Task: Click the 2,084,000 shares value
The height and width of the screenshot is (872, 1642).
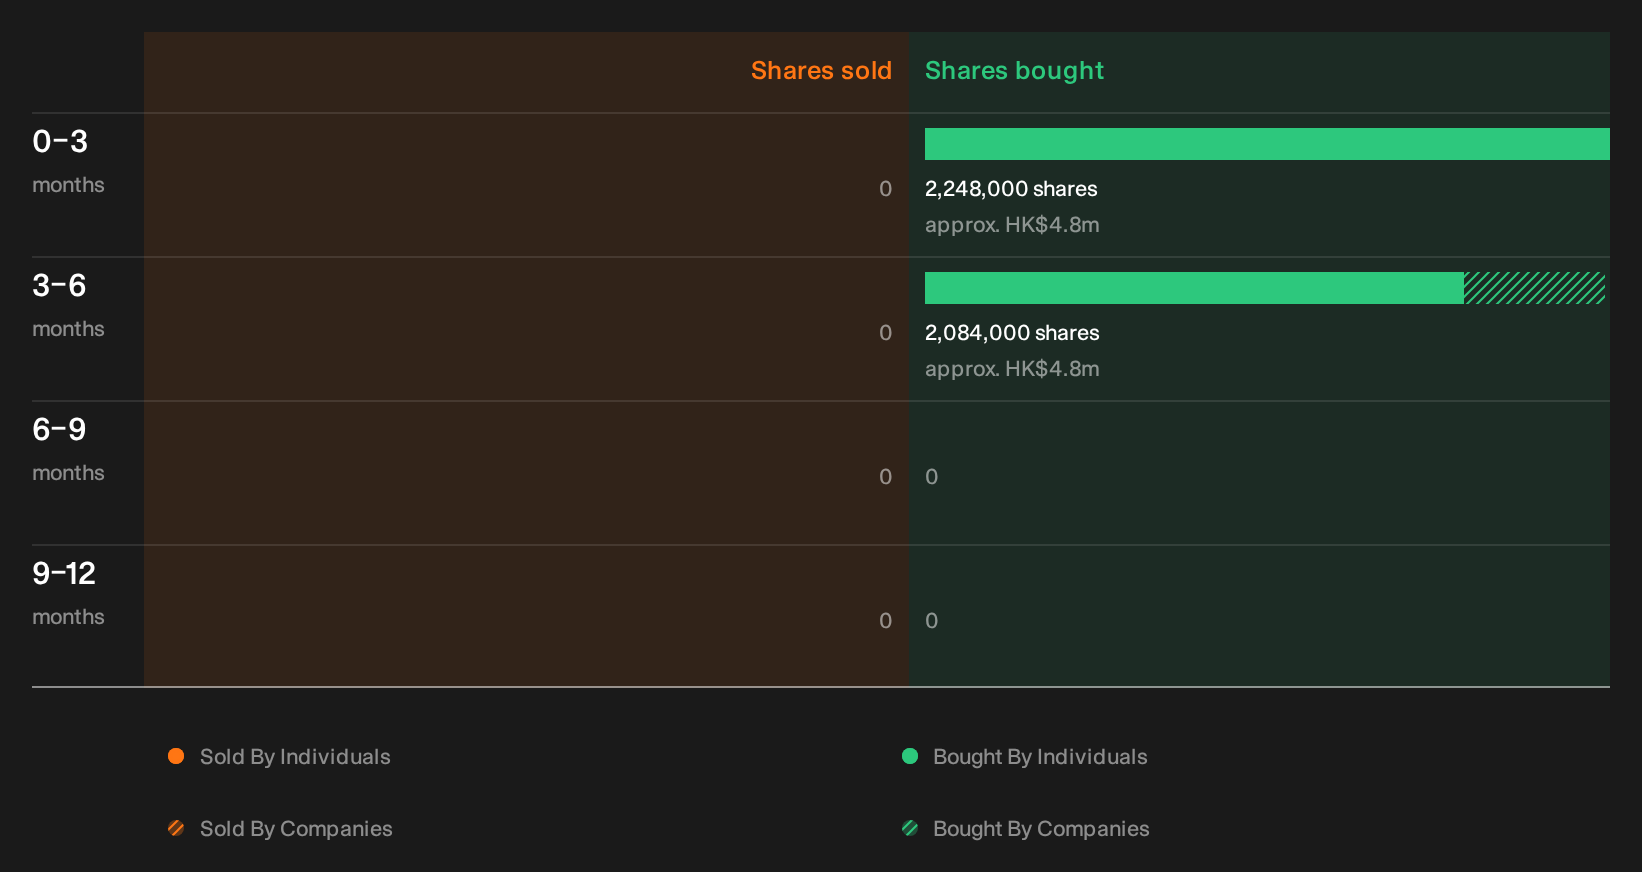Action: click(1012, 333)
